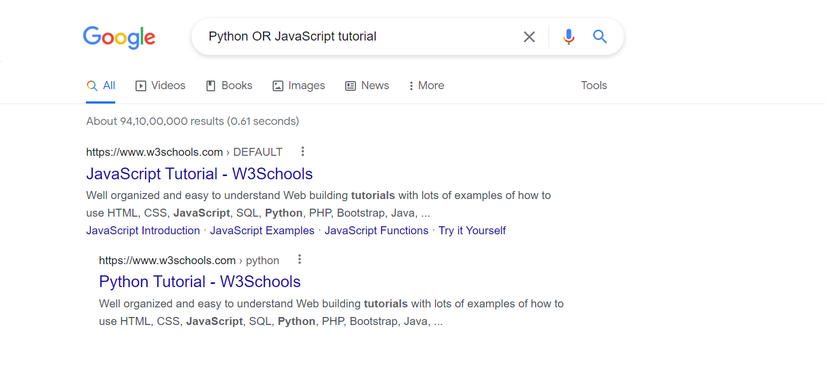Switch to the Videos tab
Viewport: 825px width, 365px height.
(160, 86)
